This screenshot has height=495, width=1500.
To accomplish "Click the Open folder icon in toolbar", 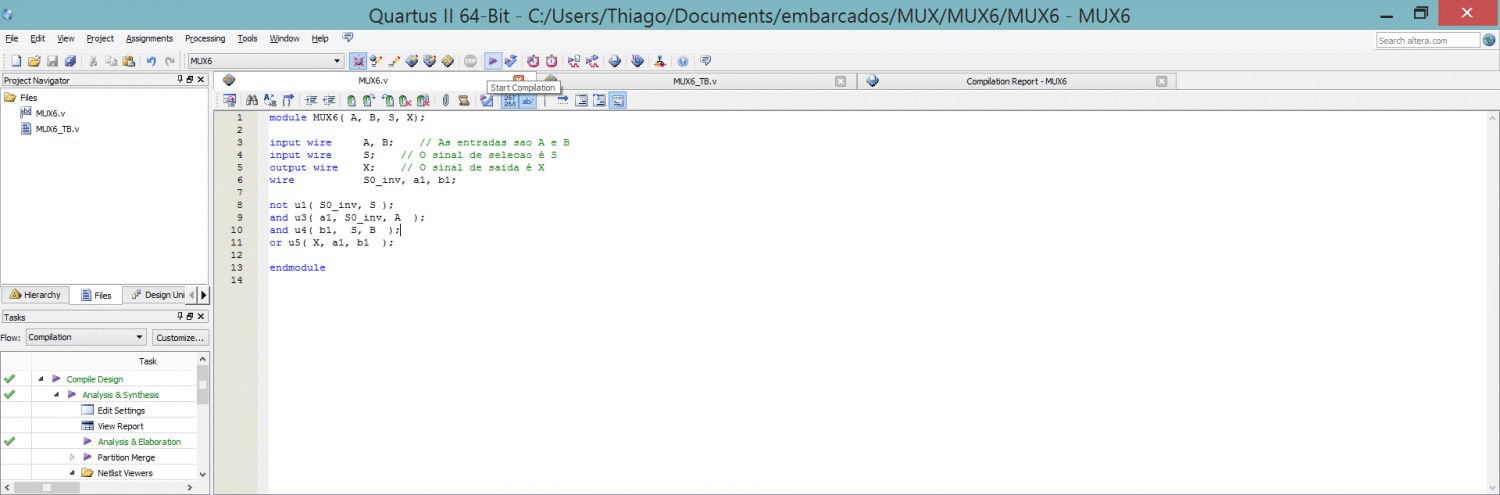I will [34, 61].
